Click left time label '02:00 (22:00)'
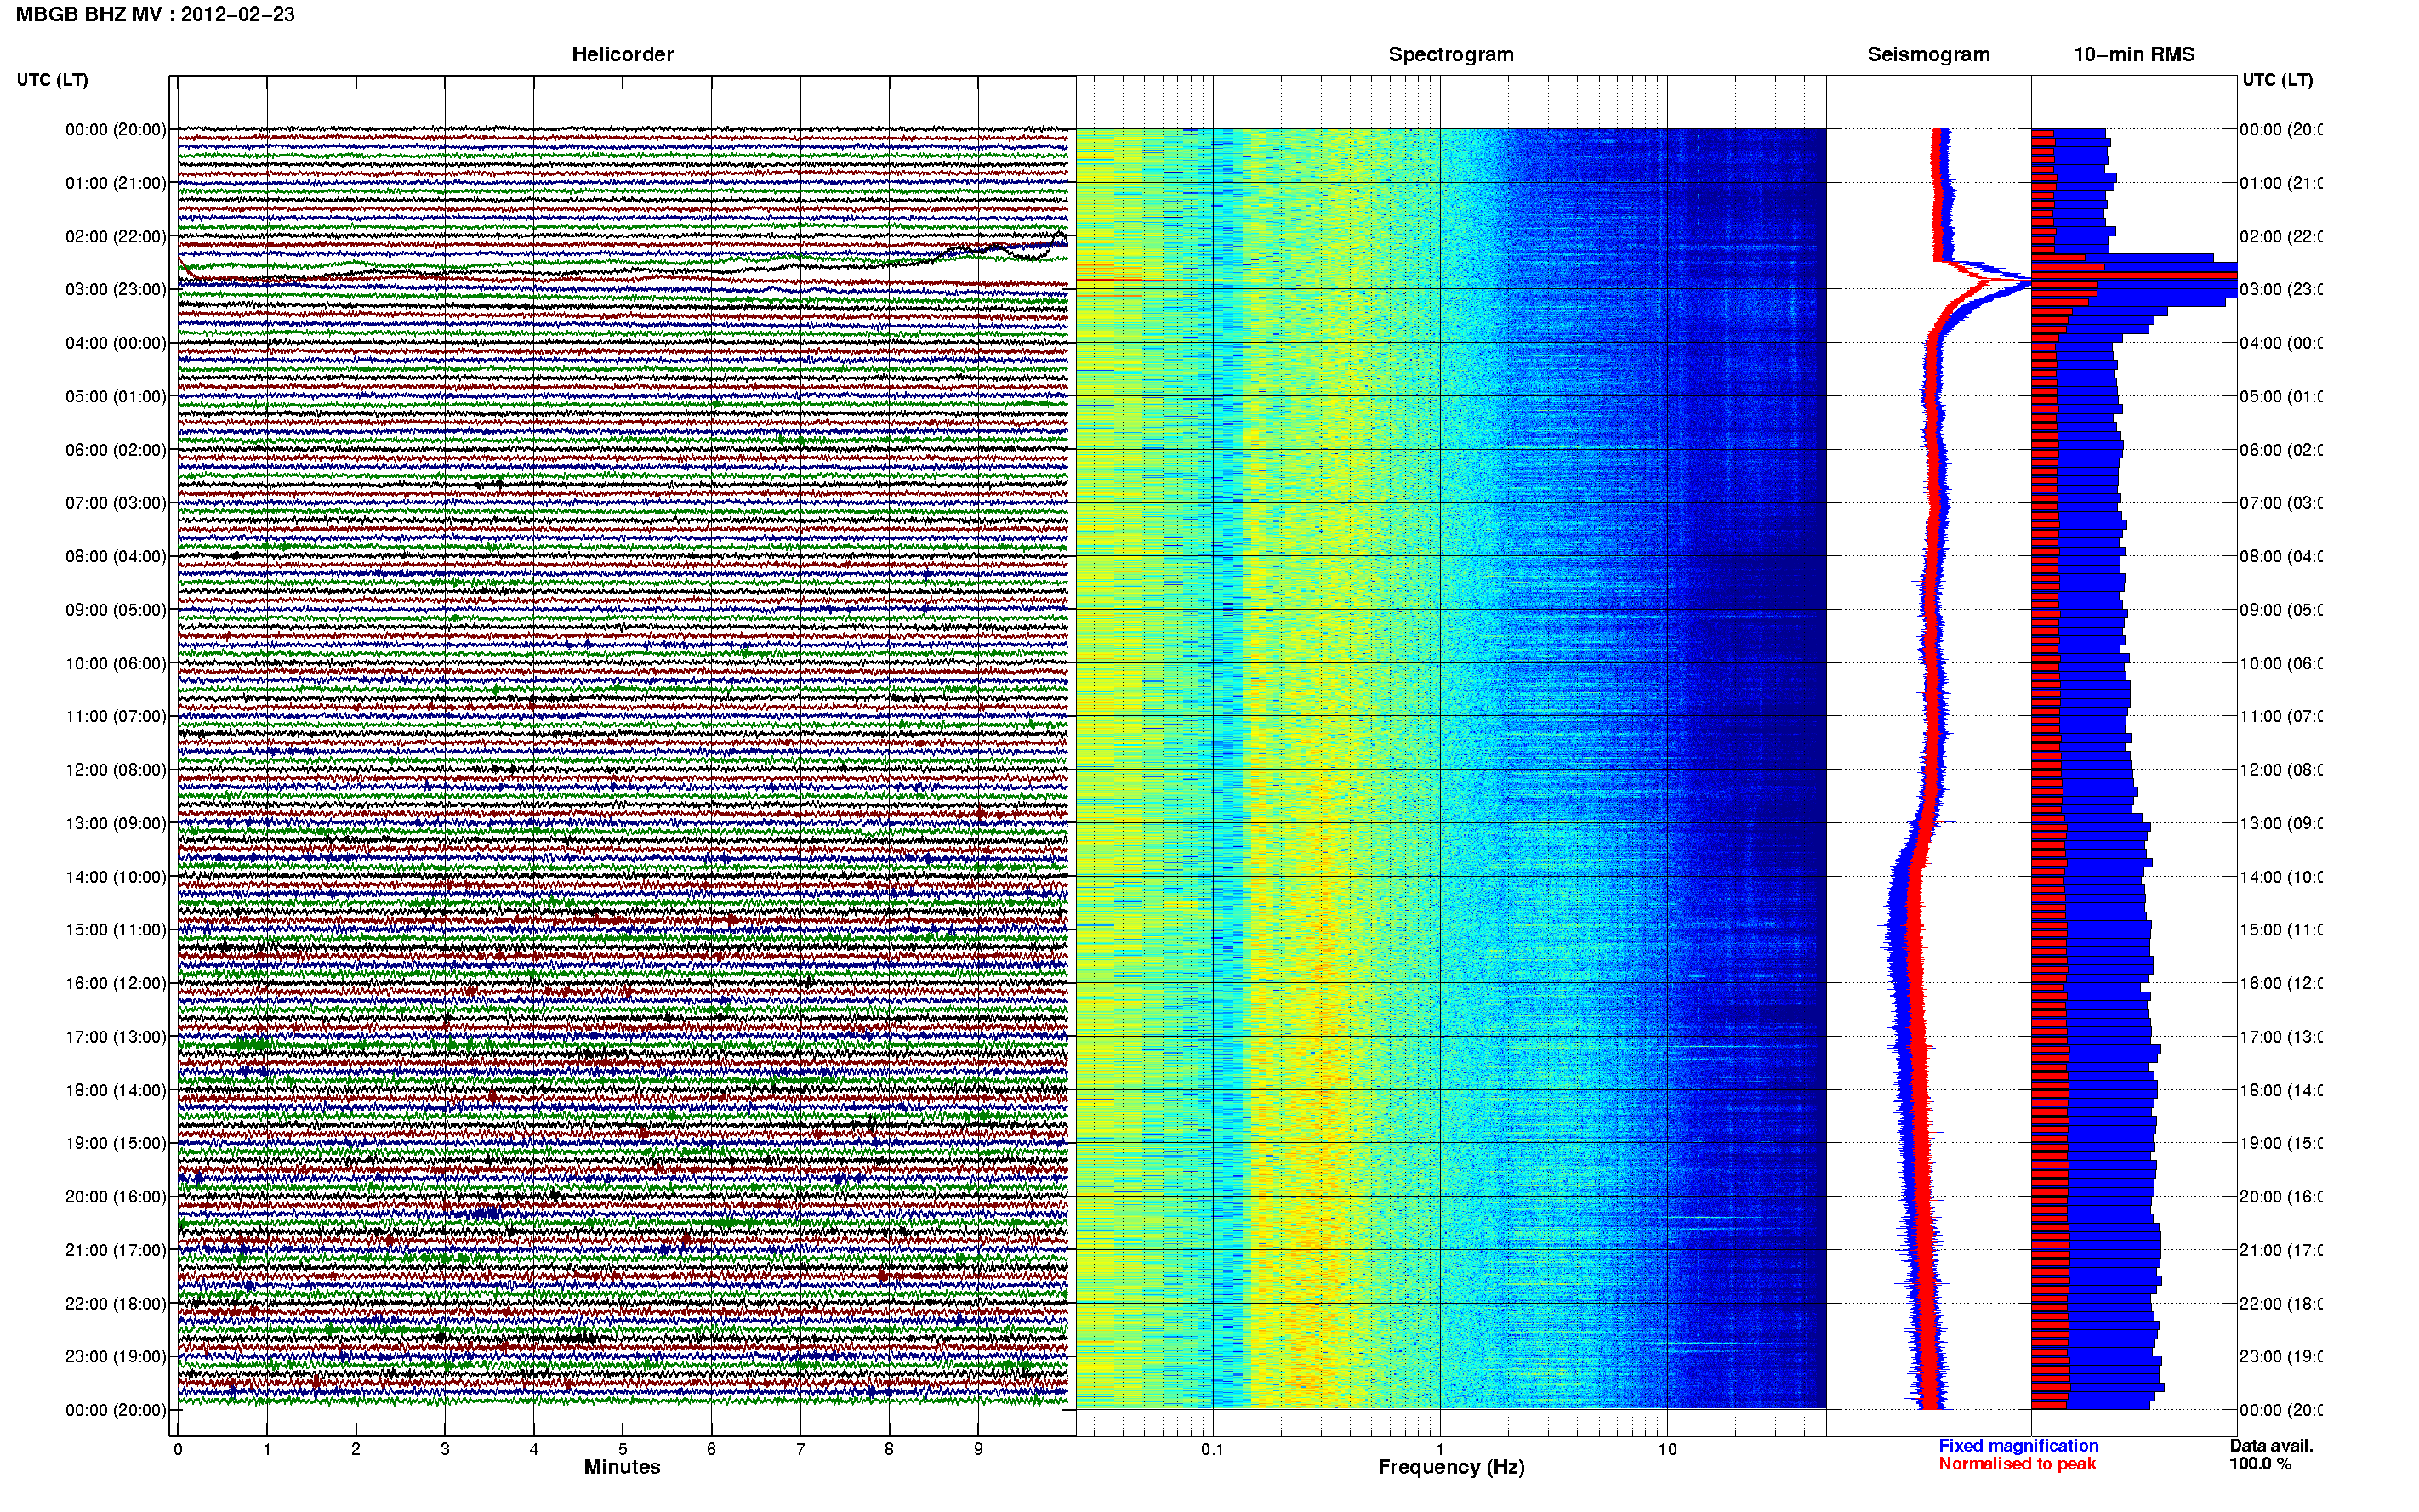The width and height of the screenshot is (2419, 1512). [x=116, y=236]
